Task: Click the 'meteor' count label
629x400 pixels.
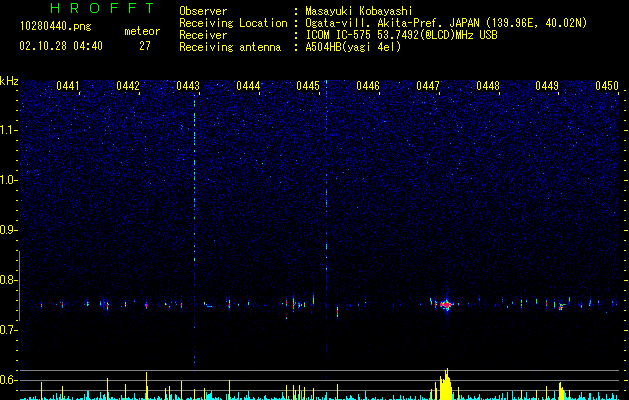Action: (x=142, y=31)
